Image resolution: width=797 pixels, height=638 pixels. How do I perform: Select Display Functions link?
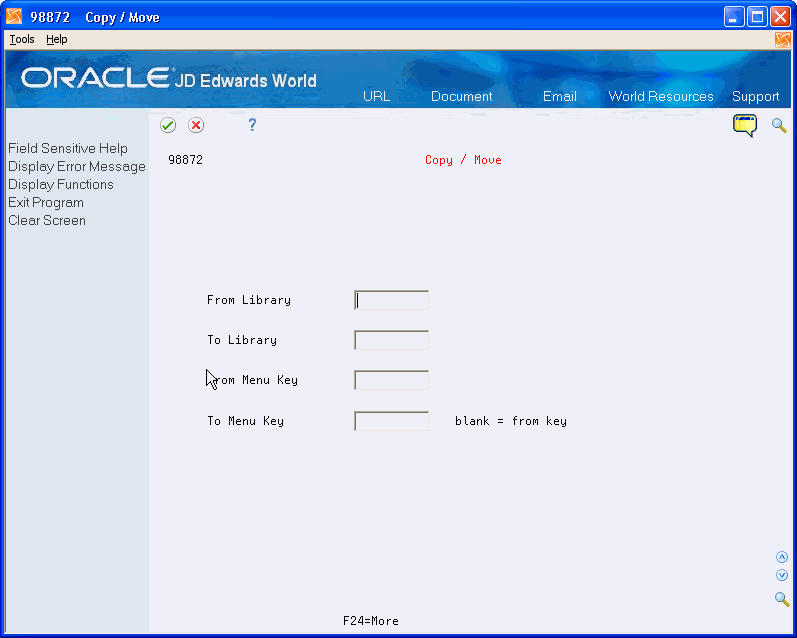[x=60, y=185]
